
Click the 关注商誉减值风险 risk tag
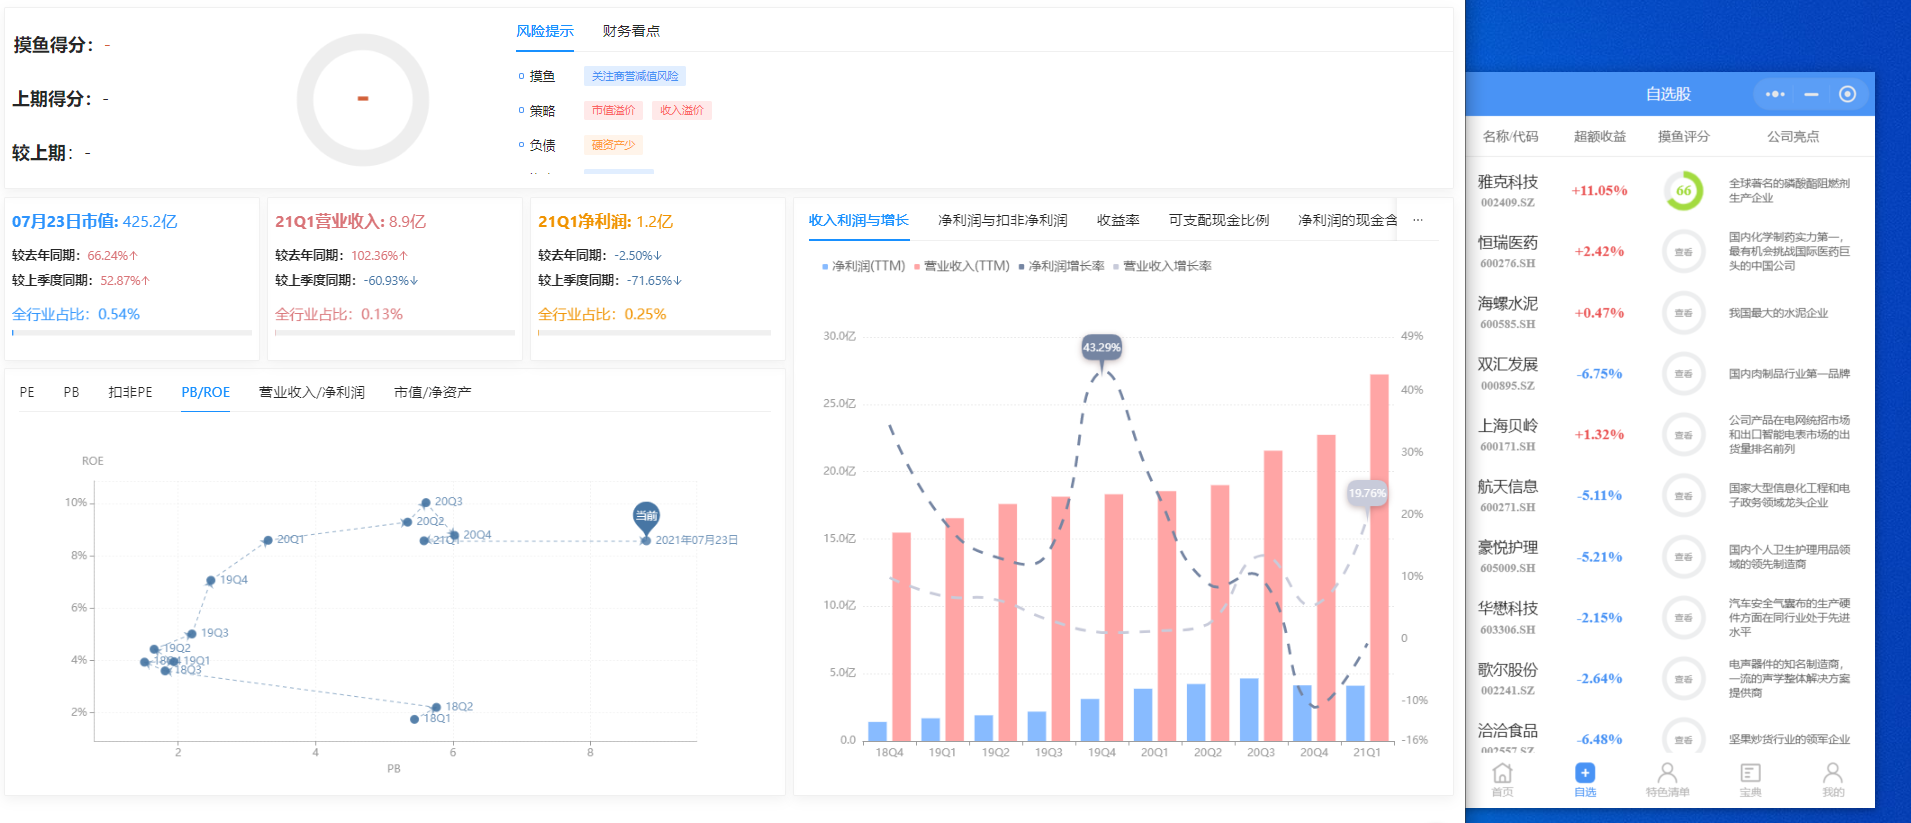pyautogui.click(x=635, y=76)
